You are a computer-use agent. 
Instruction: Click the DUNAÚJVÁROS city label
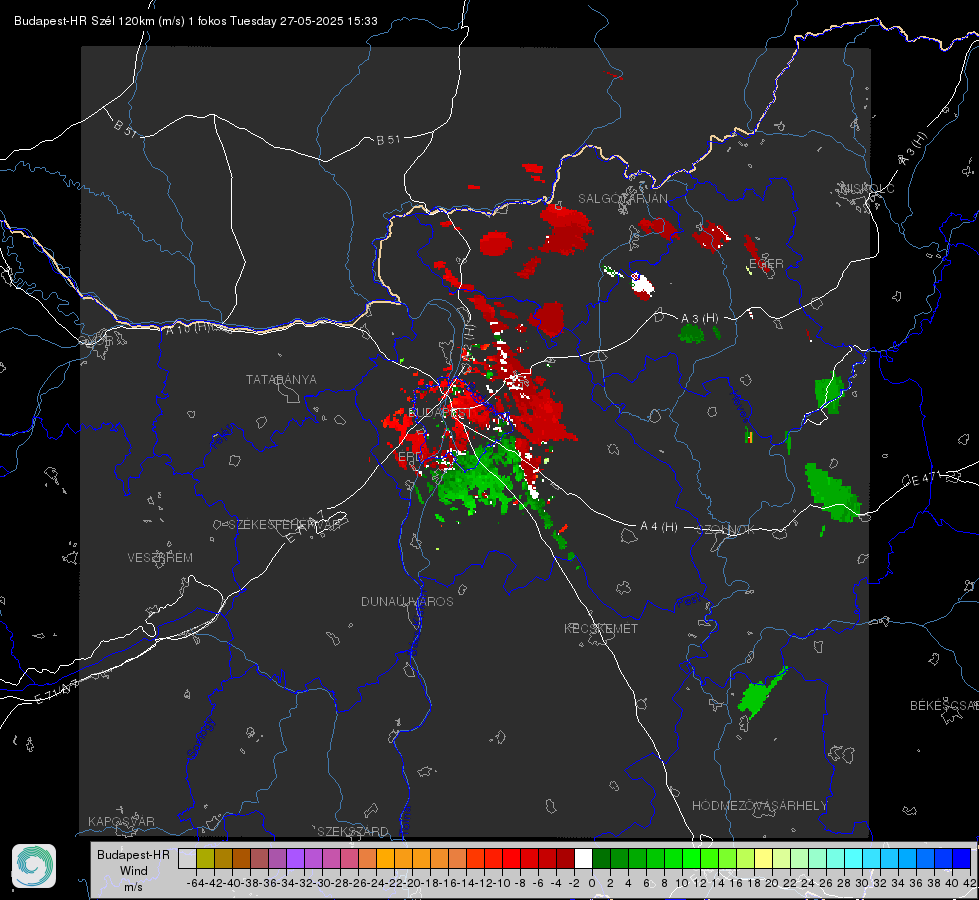tap(407, 601)
